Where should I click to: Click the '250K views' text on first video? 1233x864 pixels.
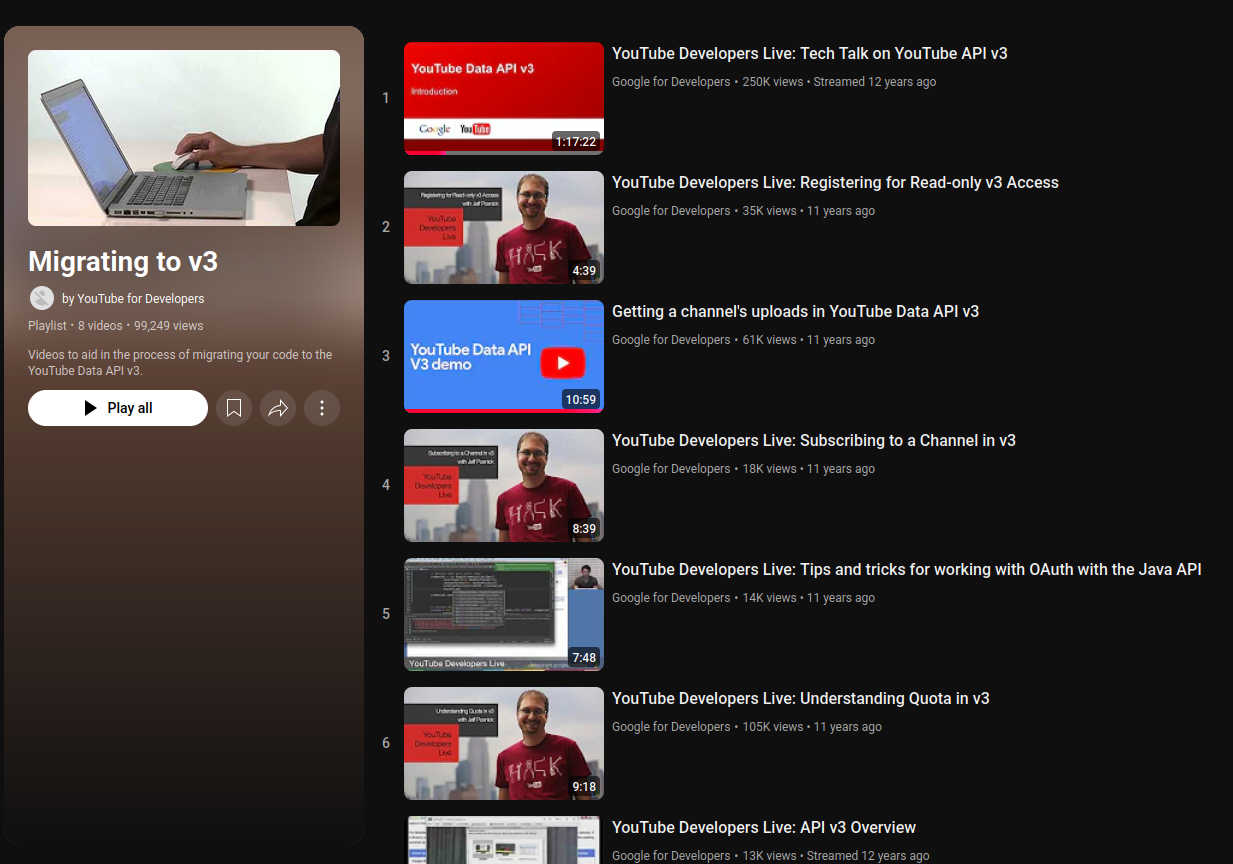pyautogui.click(x=773, y=82)
